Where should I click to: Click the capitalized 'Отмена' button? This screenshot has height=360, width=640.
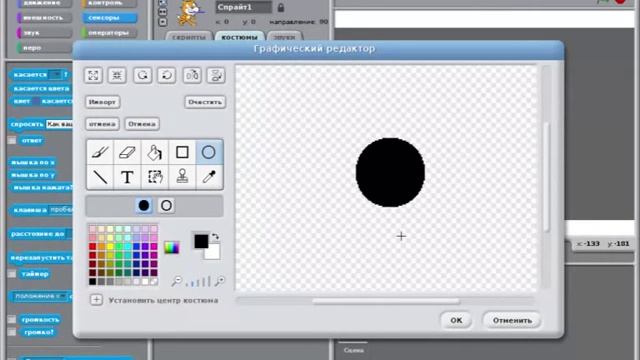142,124
